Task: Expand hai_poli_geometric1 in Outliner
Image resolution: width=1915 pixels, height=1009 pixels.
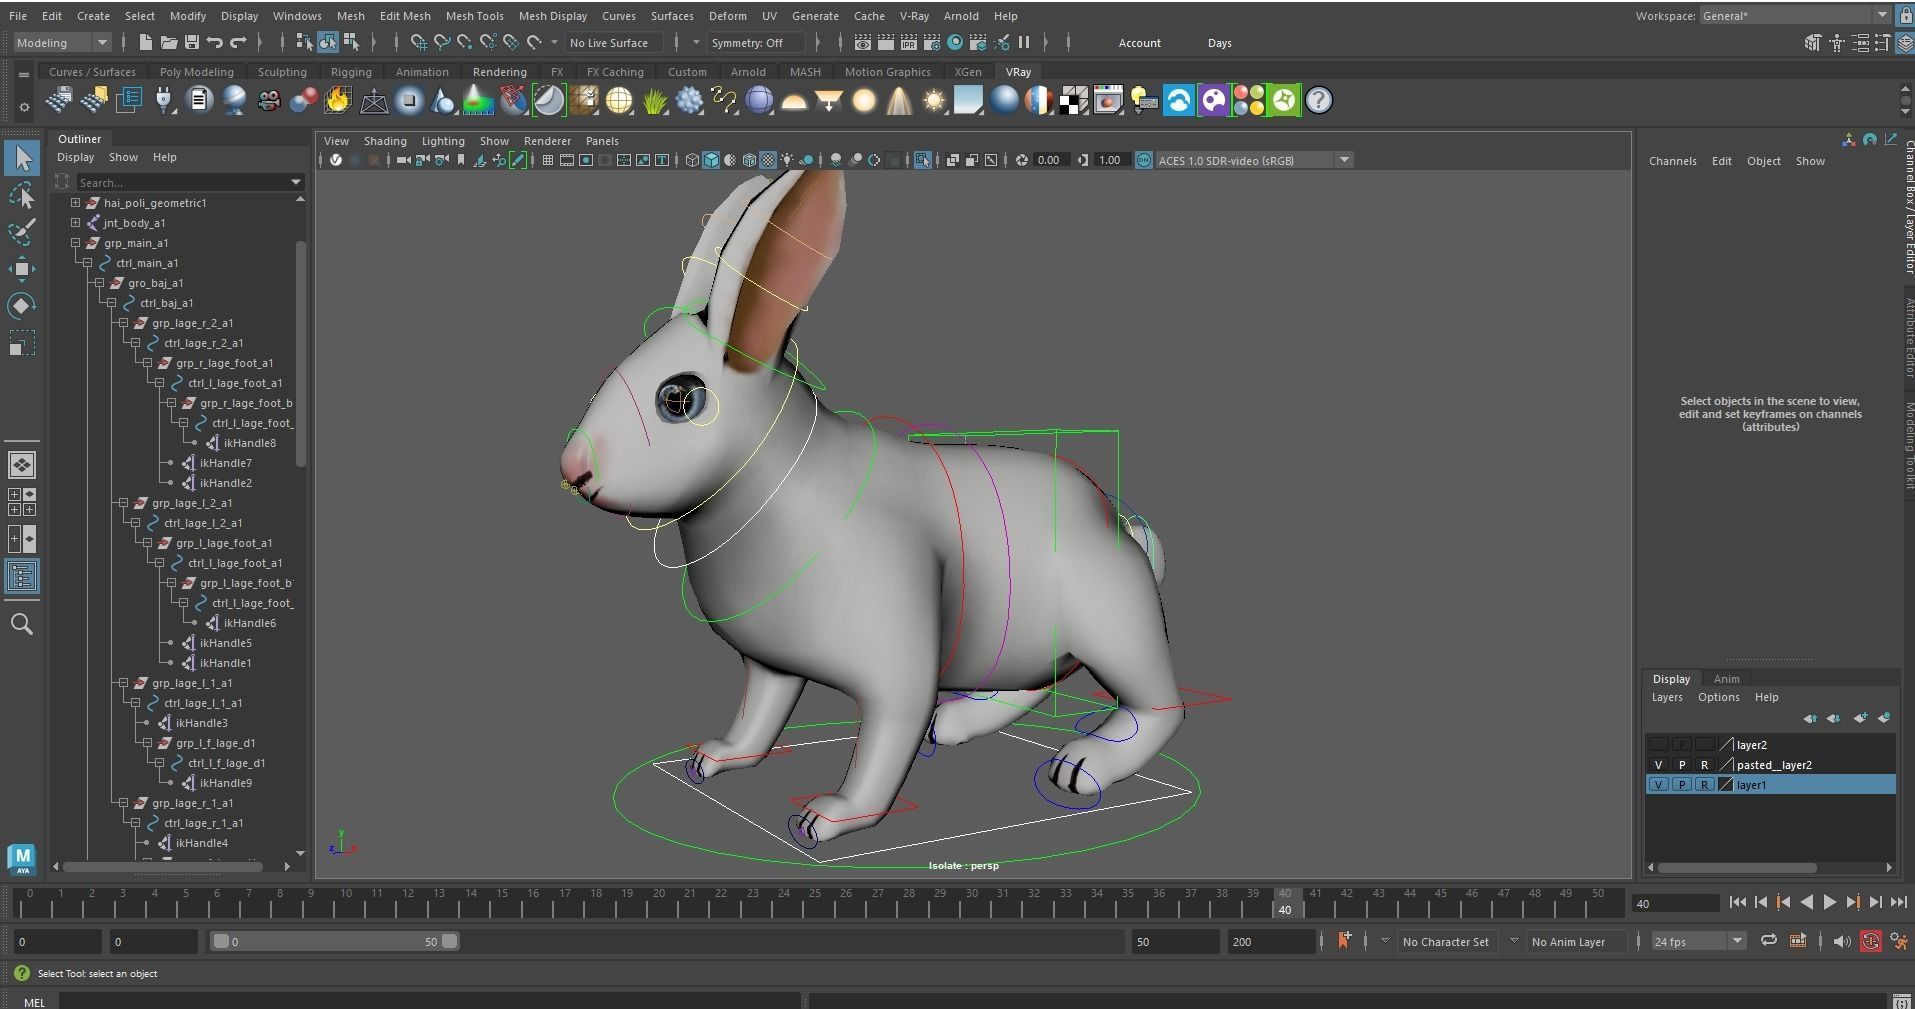Action: click(76, 203)
